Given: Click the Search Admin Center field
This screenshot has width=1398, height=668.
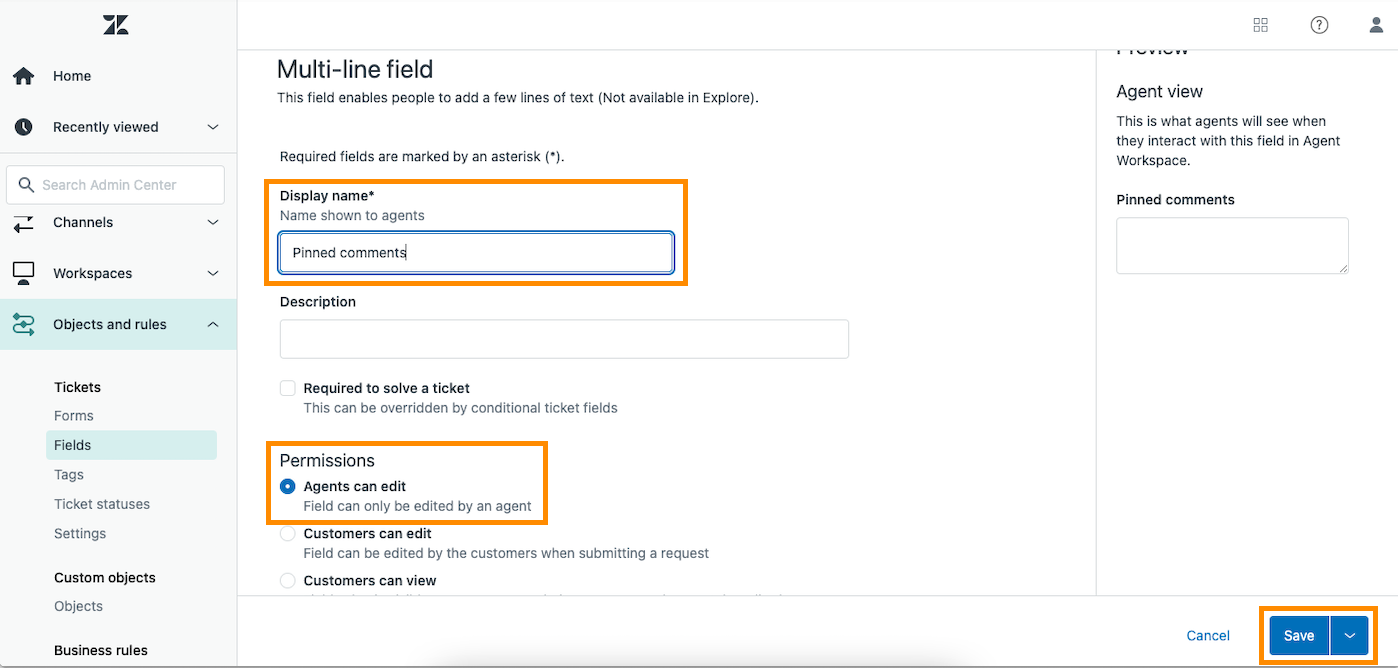Looking at the screenshot, I should coord(115,185).
